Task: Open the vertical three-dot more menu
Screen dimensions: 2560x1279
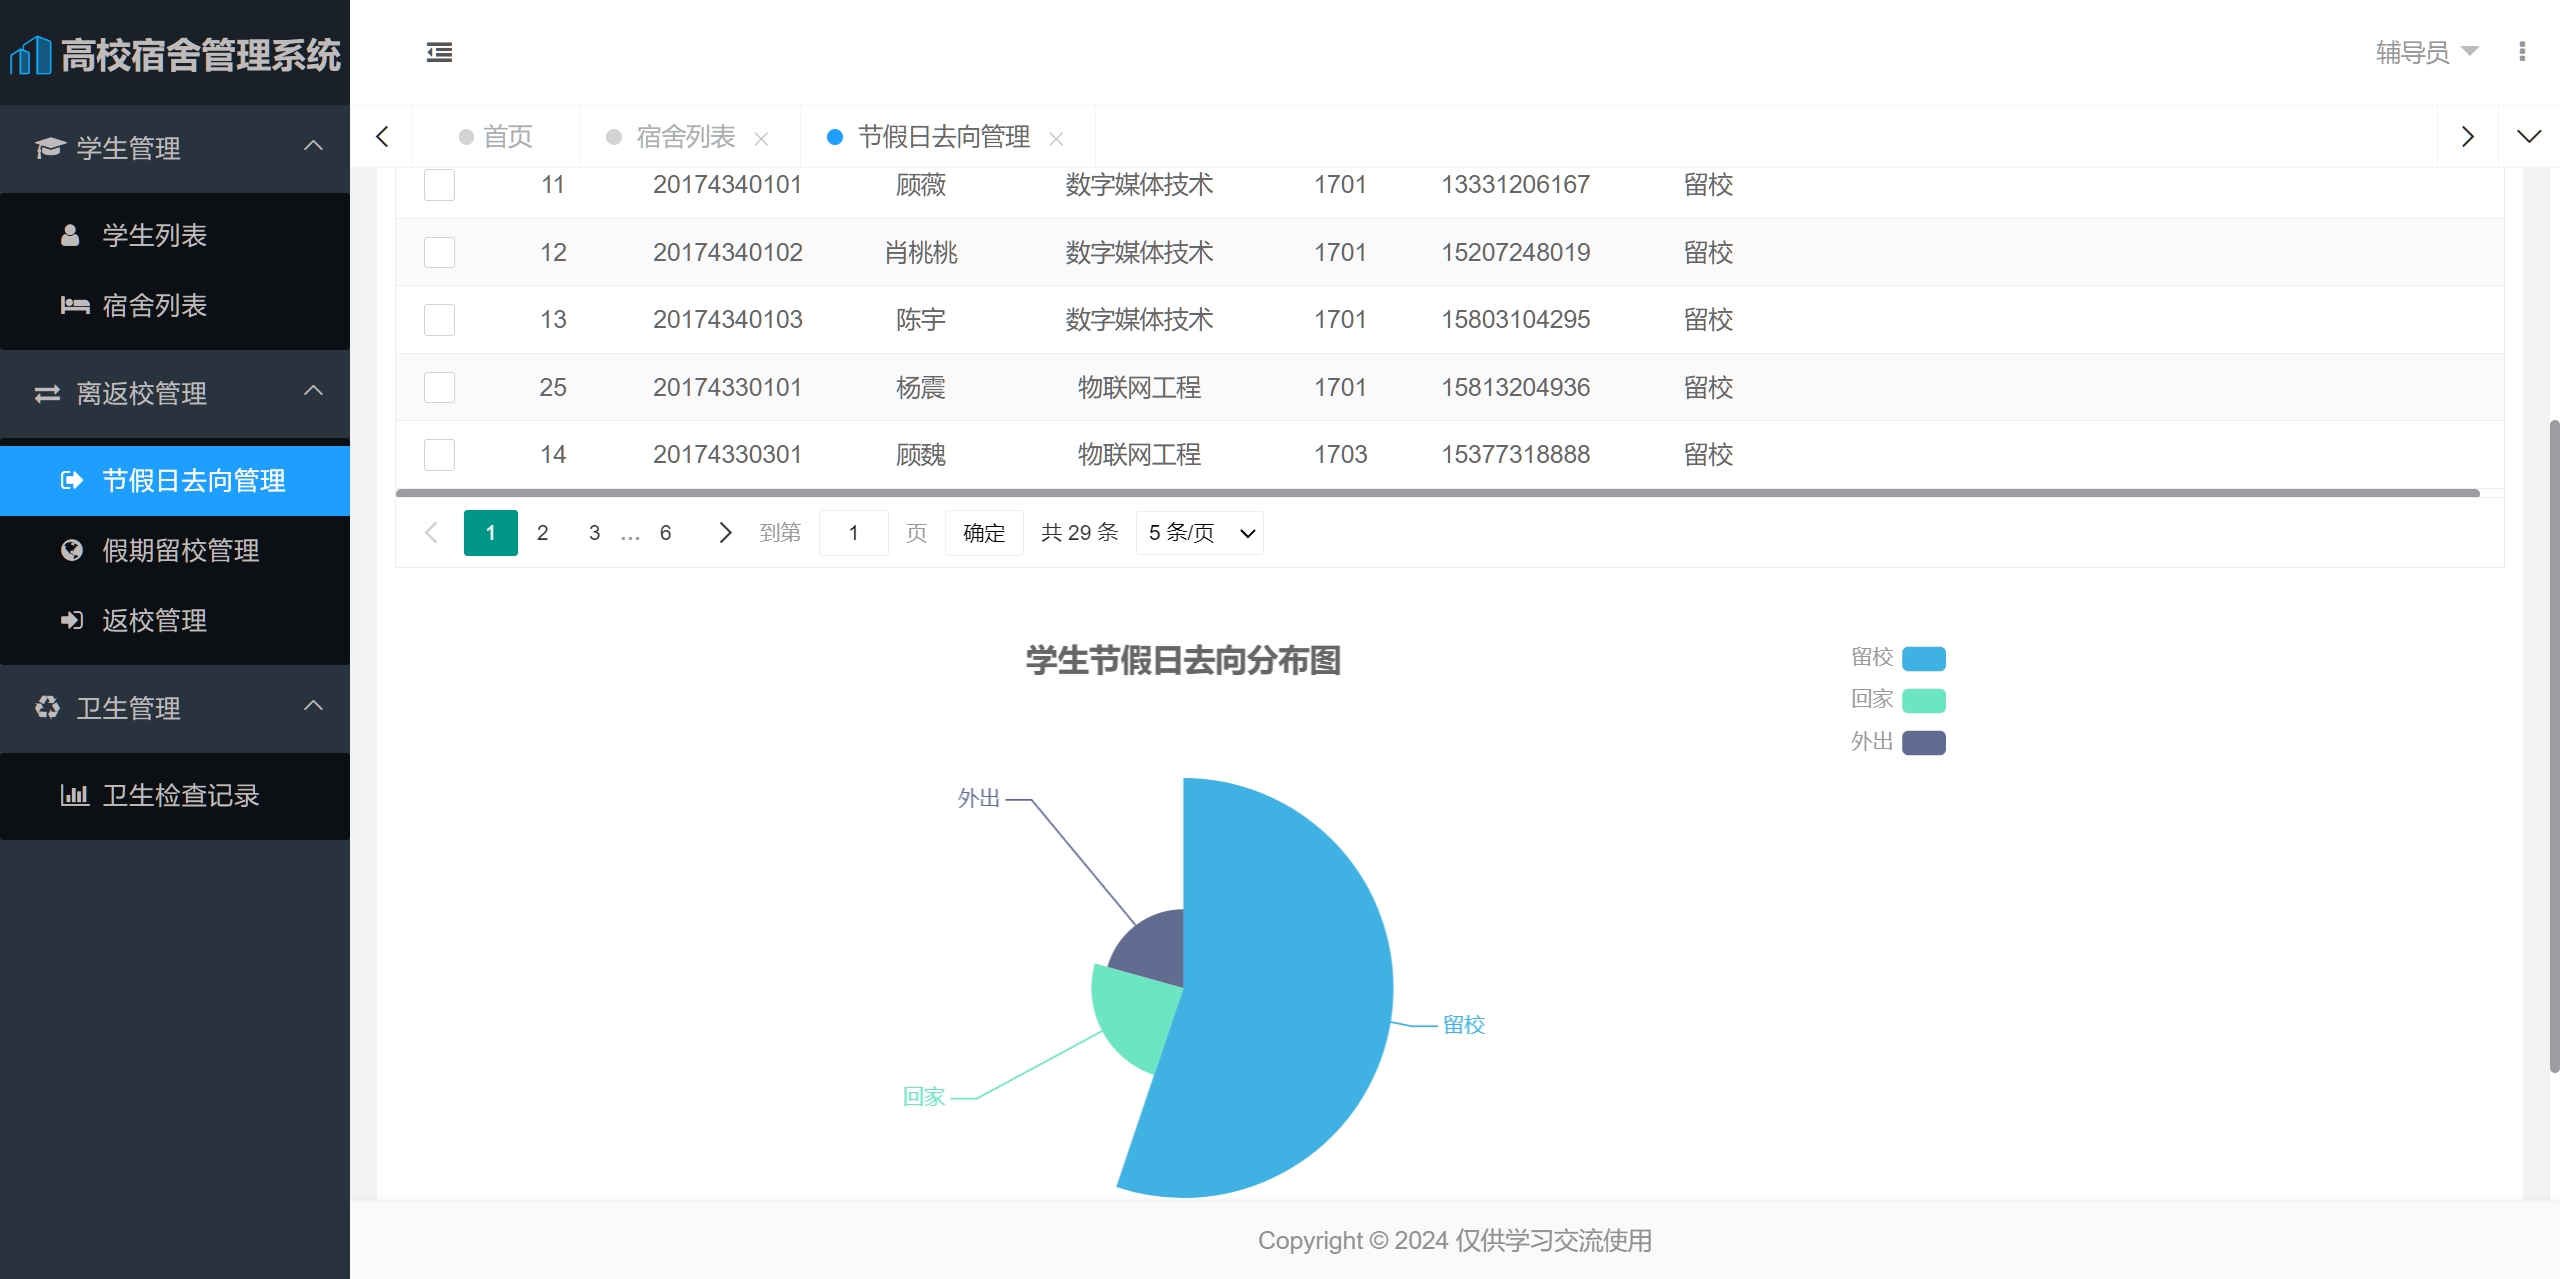Action: click(x=2522, y=52)
